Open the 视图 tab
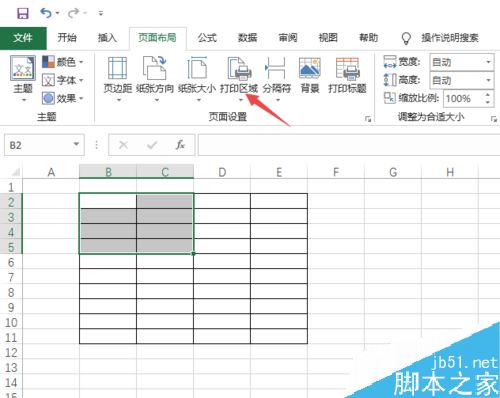This screenshot has height=398, width=500. 328,38
